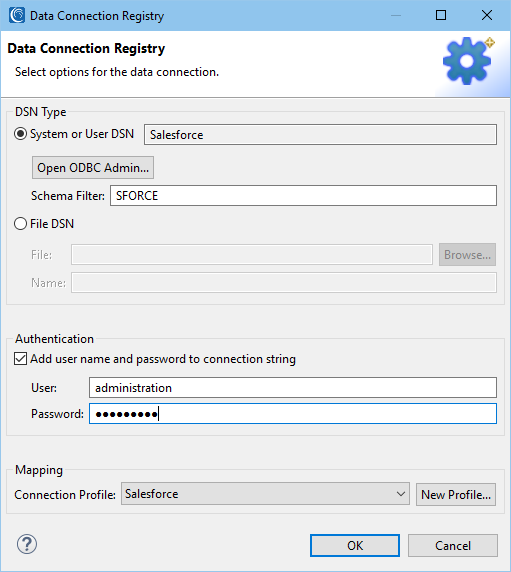
Task: Click the blue gear wizard icon
Action: tap(468, 61)
